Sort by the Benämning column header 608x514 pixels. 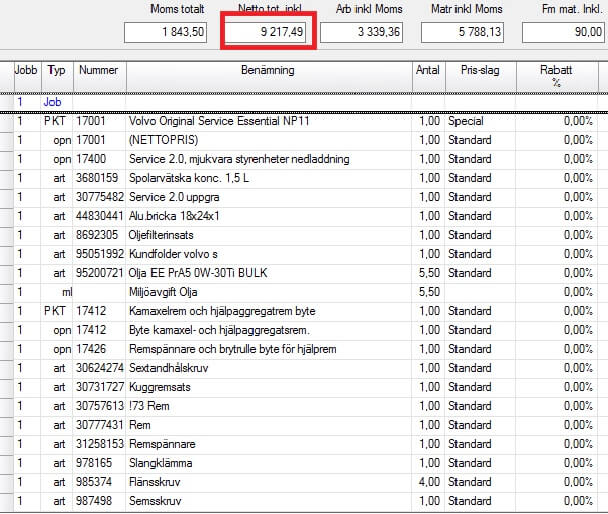(268, 72)
